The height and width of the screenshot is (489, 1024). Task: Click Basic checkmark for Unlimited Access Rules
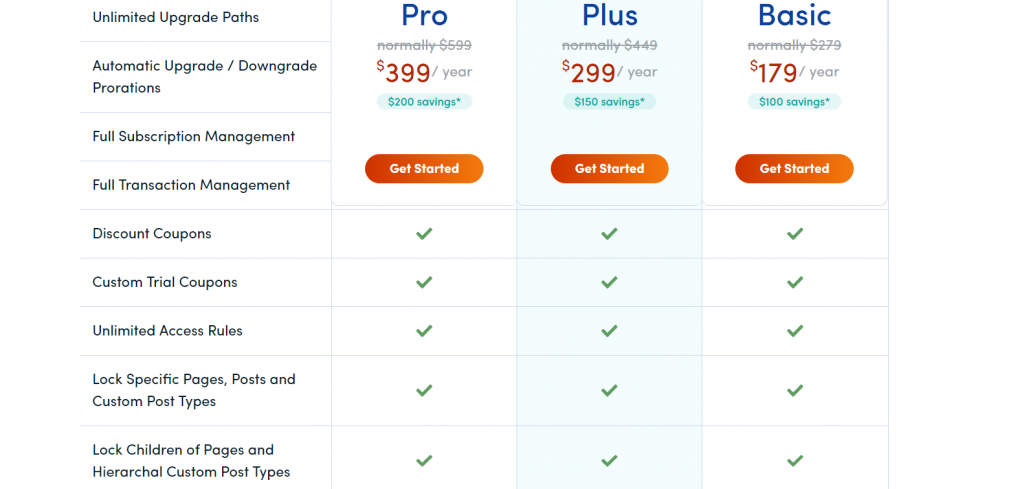[x=795, y=331]
